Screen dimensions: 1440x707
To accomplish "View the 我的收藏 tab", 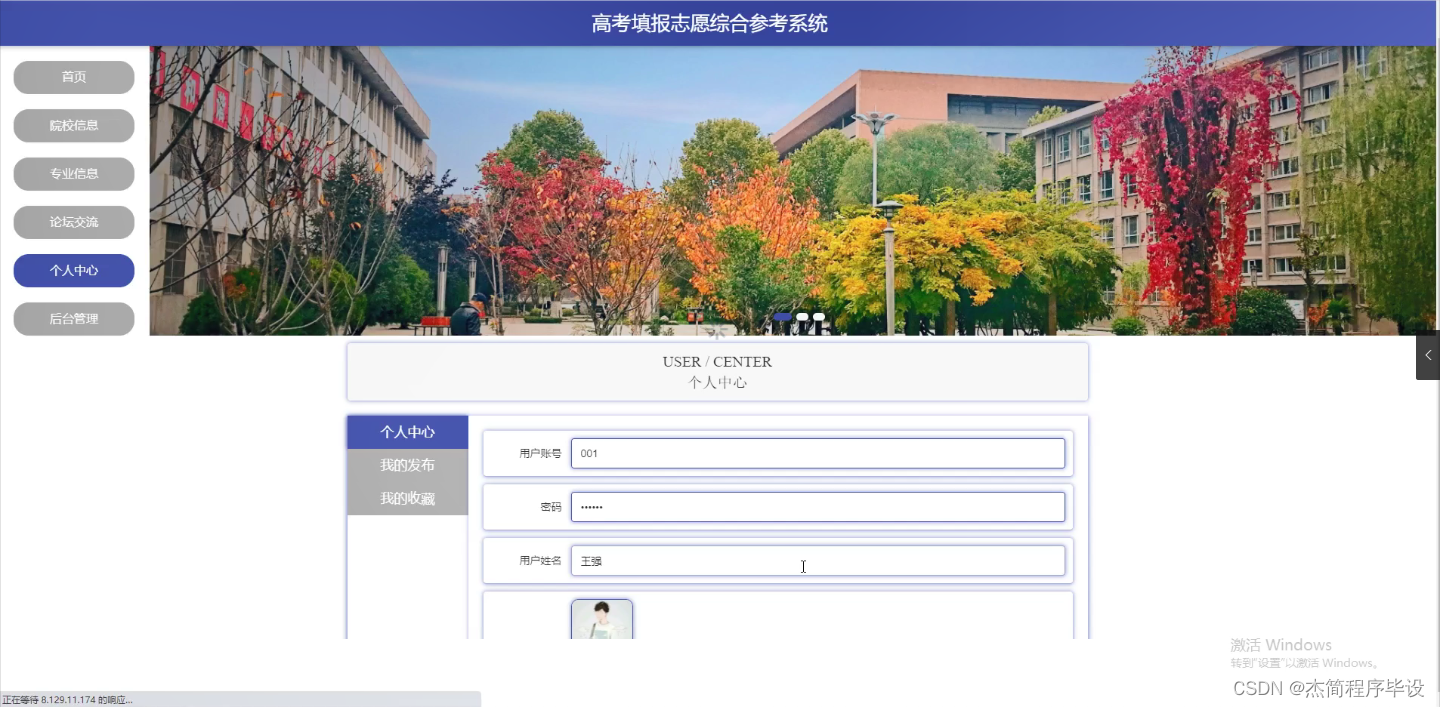I will (407, 497).
